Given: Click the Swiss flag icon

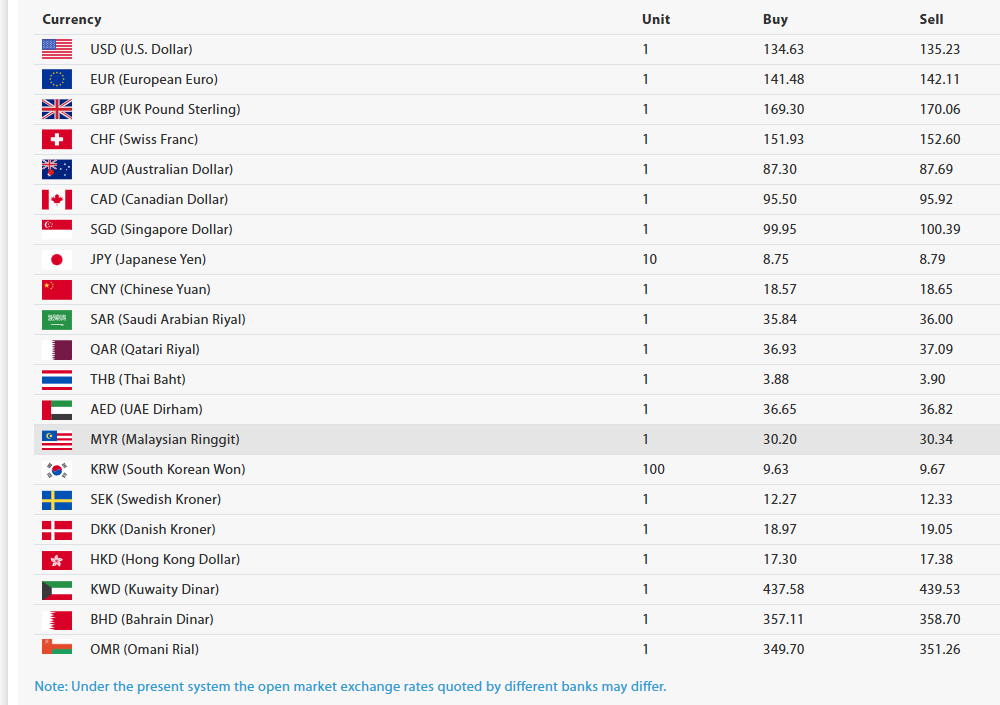Looking at the screenshot, I should pyautogui.click(x=57, y=139).
